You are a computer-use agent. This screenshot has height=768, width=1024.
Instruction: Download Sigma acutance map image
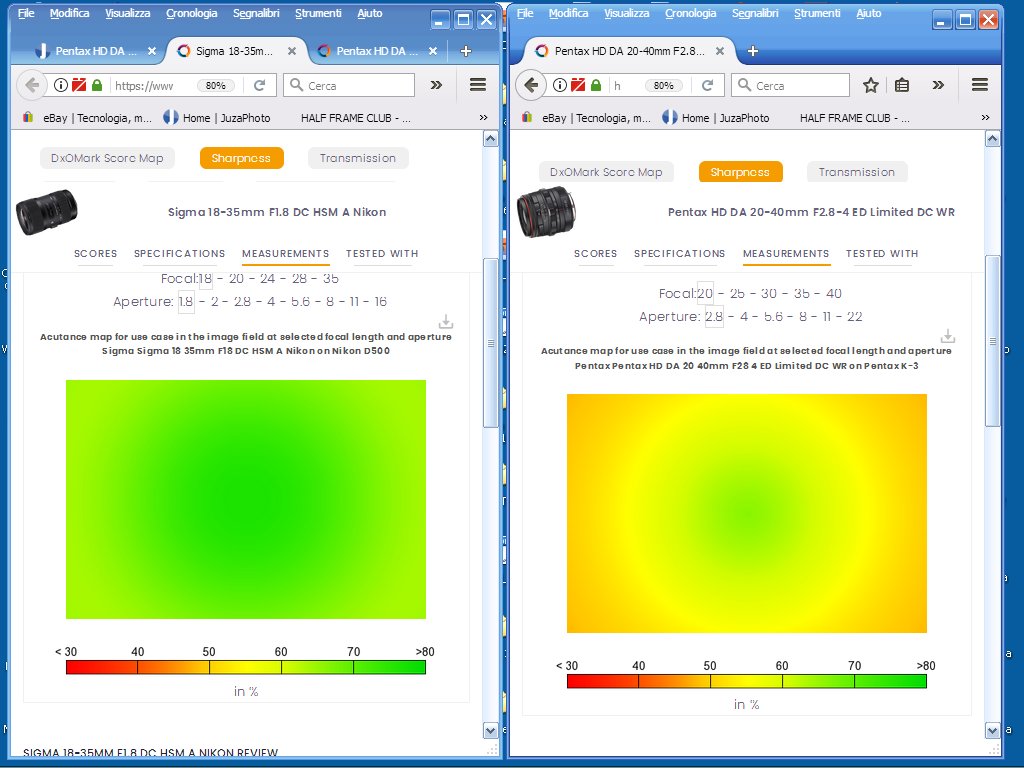point(446,322)
